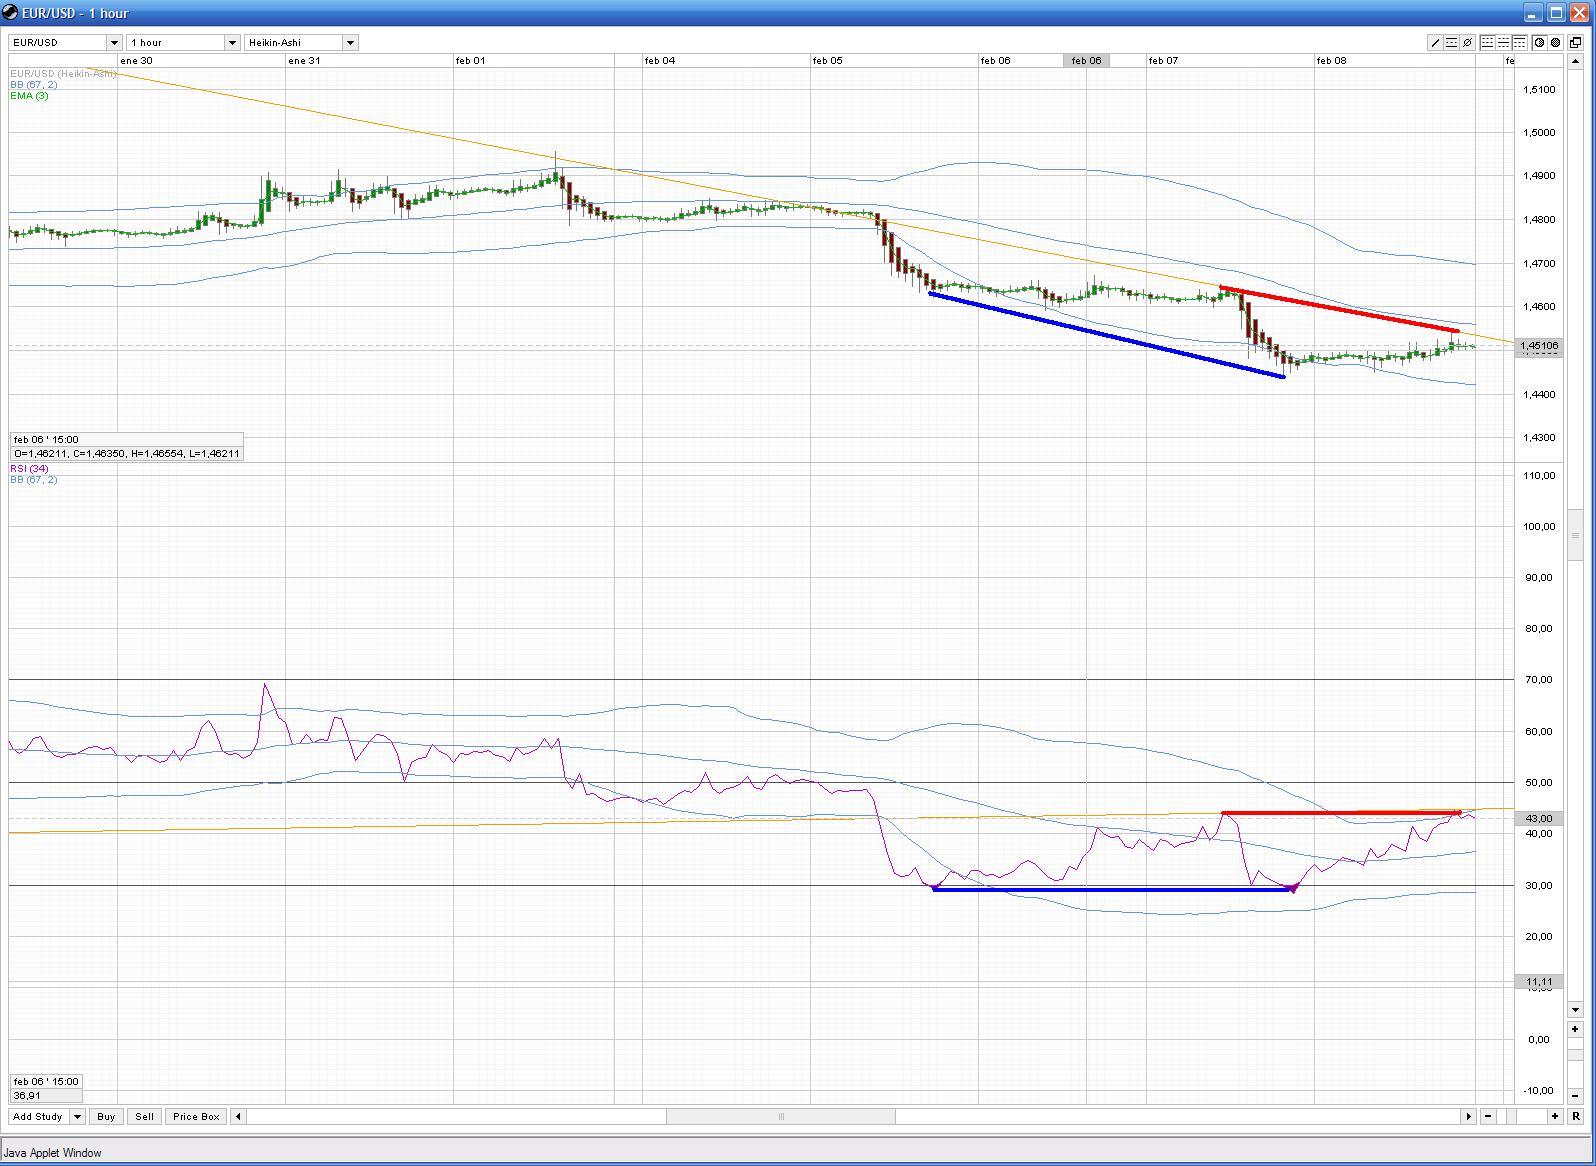Select the parallel channel lines tool
Image resolution: width=1596 pixels, height=1166 pixels.
(1451, 43)
